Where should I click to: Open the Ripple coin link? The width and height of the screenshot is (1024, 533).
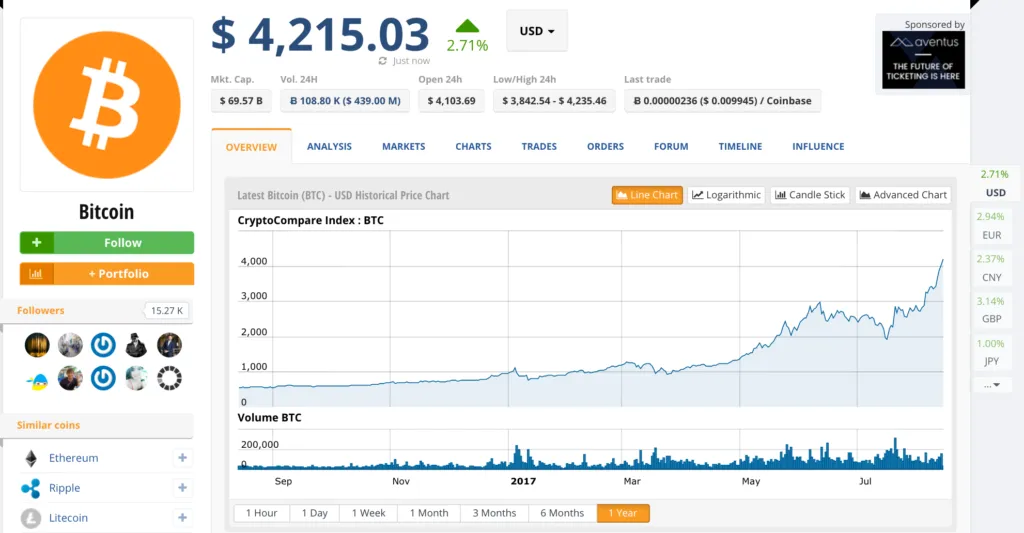(64, 488)
